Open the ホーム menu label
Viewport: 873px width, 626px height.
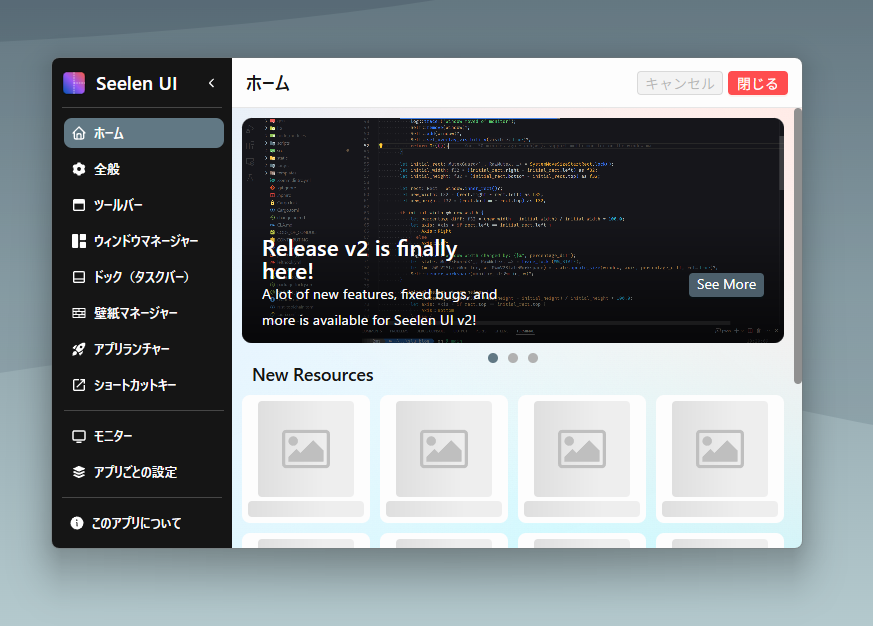pyautogui.click(x=109, y=133)
